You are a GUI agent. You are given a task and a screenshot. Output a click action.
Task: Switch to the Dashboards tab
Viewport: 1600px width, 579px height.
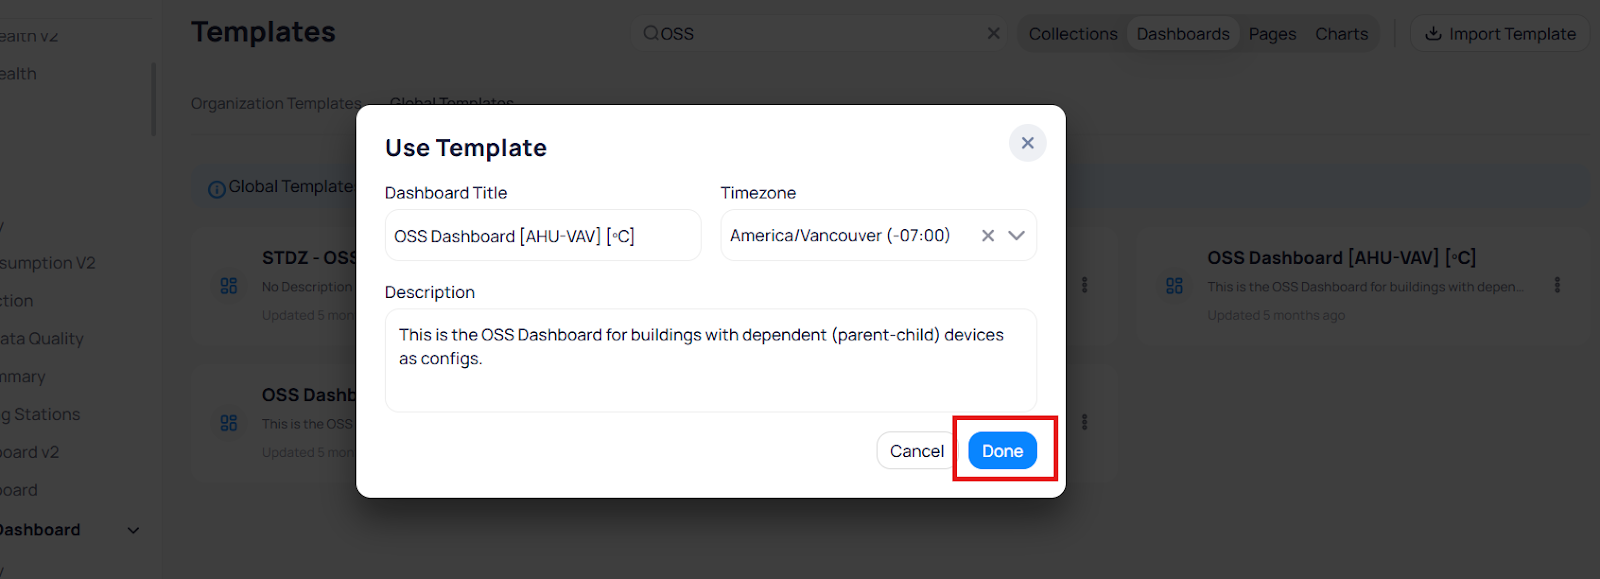[x=1183, y=34]
